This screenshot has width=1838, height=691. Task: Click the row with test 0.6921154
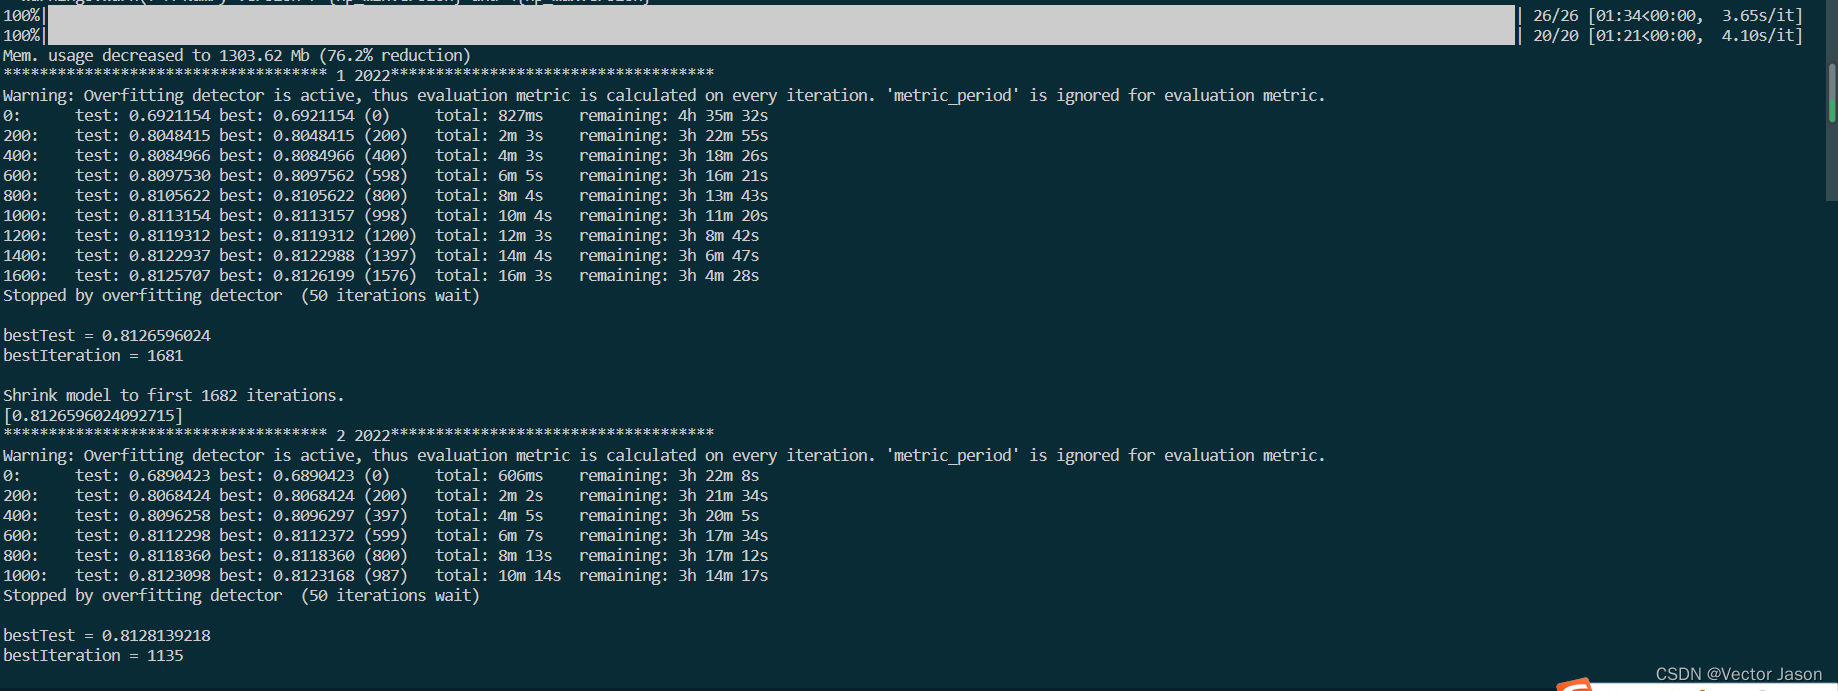385,115
